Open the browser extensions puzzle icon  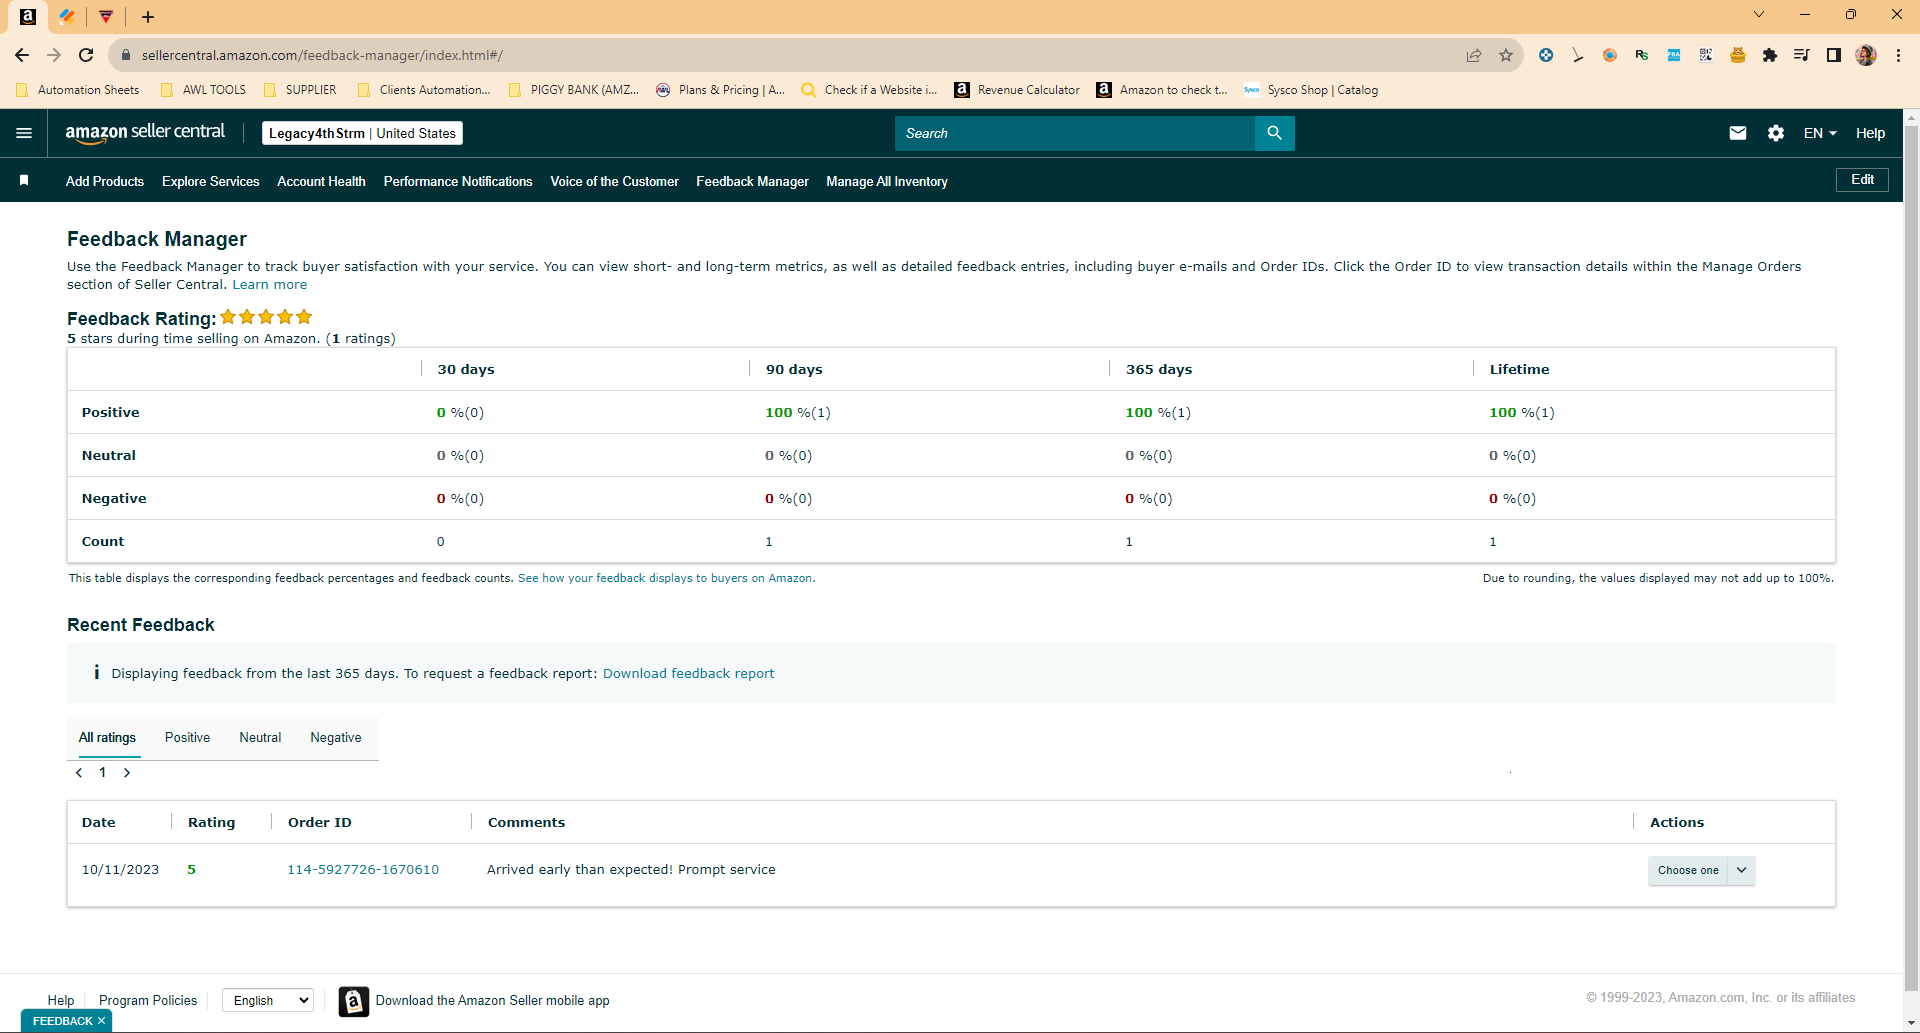click(1770, 55)
